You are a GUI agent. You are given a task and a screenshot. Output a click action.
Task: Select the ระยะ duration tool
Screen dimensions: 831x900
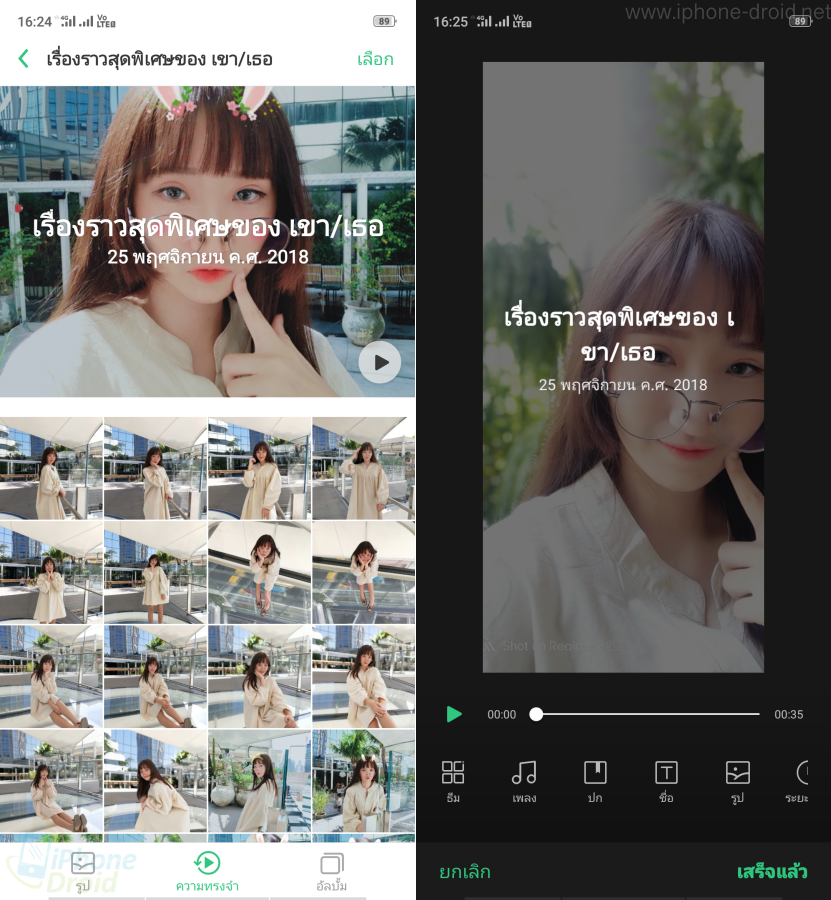[797, 781]
